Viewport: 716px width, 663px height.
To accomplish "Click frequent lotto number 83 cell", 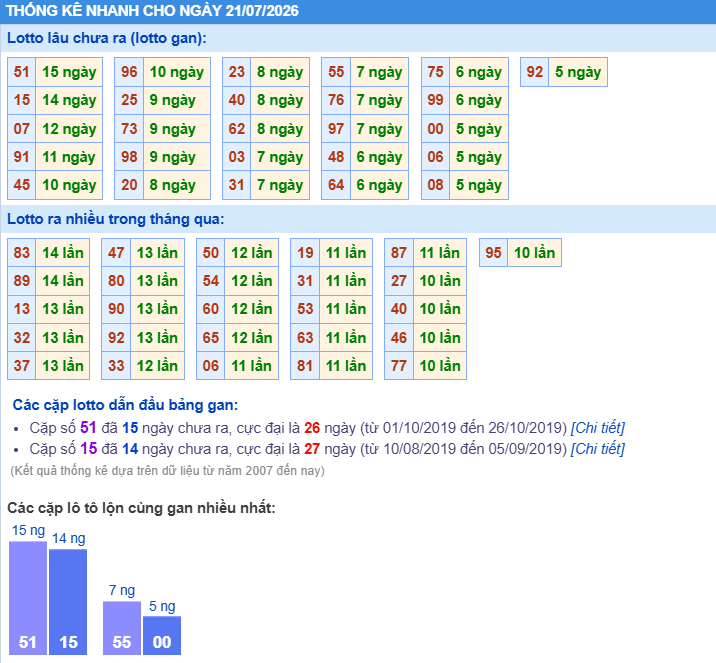I will coord(21,253).
